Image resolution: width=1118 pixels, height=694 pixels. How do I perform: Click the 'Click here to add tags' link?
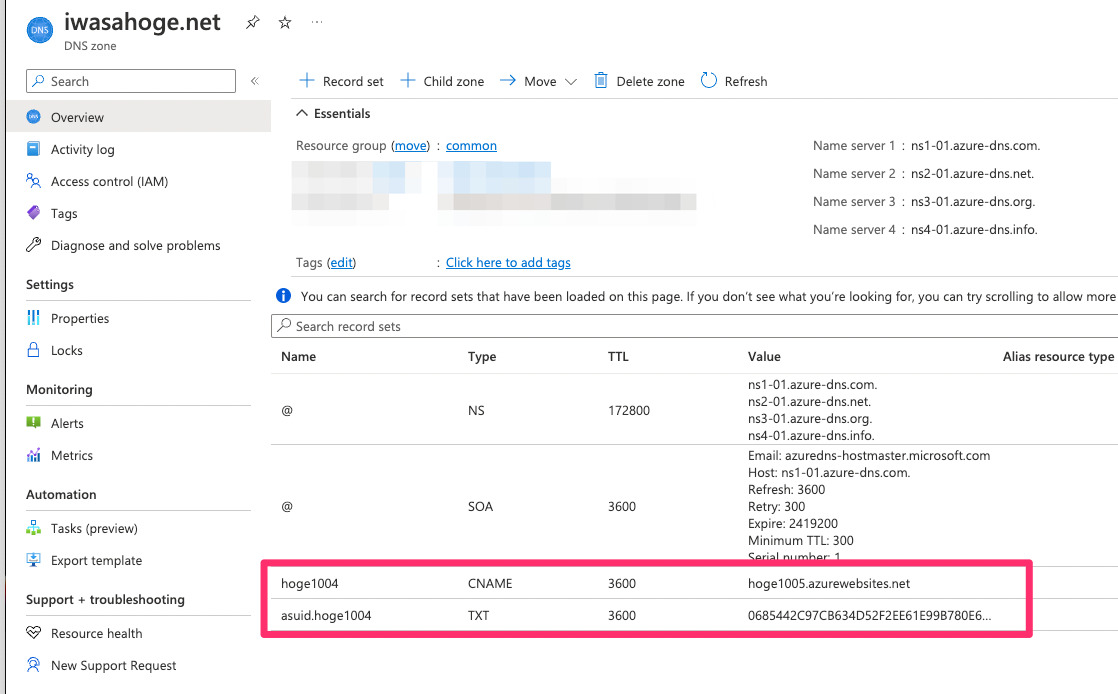(x=508, y=262)
